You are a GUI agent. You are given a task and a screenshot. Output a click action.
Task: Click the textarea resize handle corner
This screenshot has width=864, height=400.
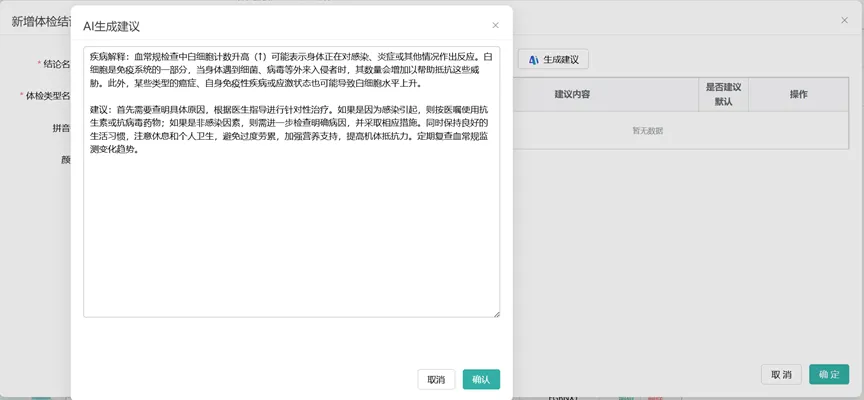tap(496, 314)
